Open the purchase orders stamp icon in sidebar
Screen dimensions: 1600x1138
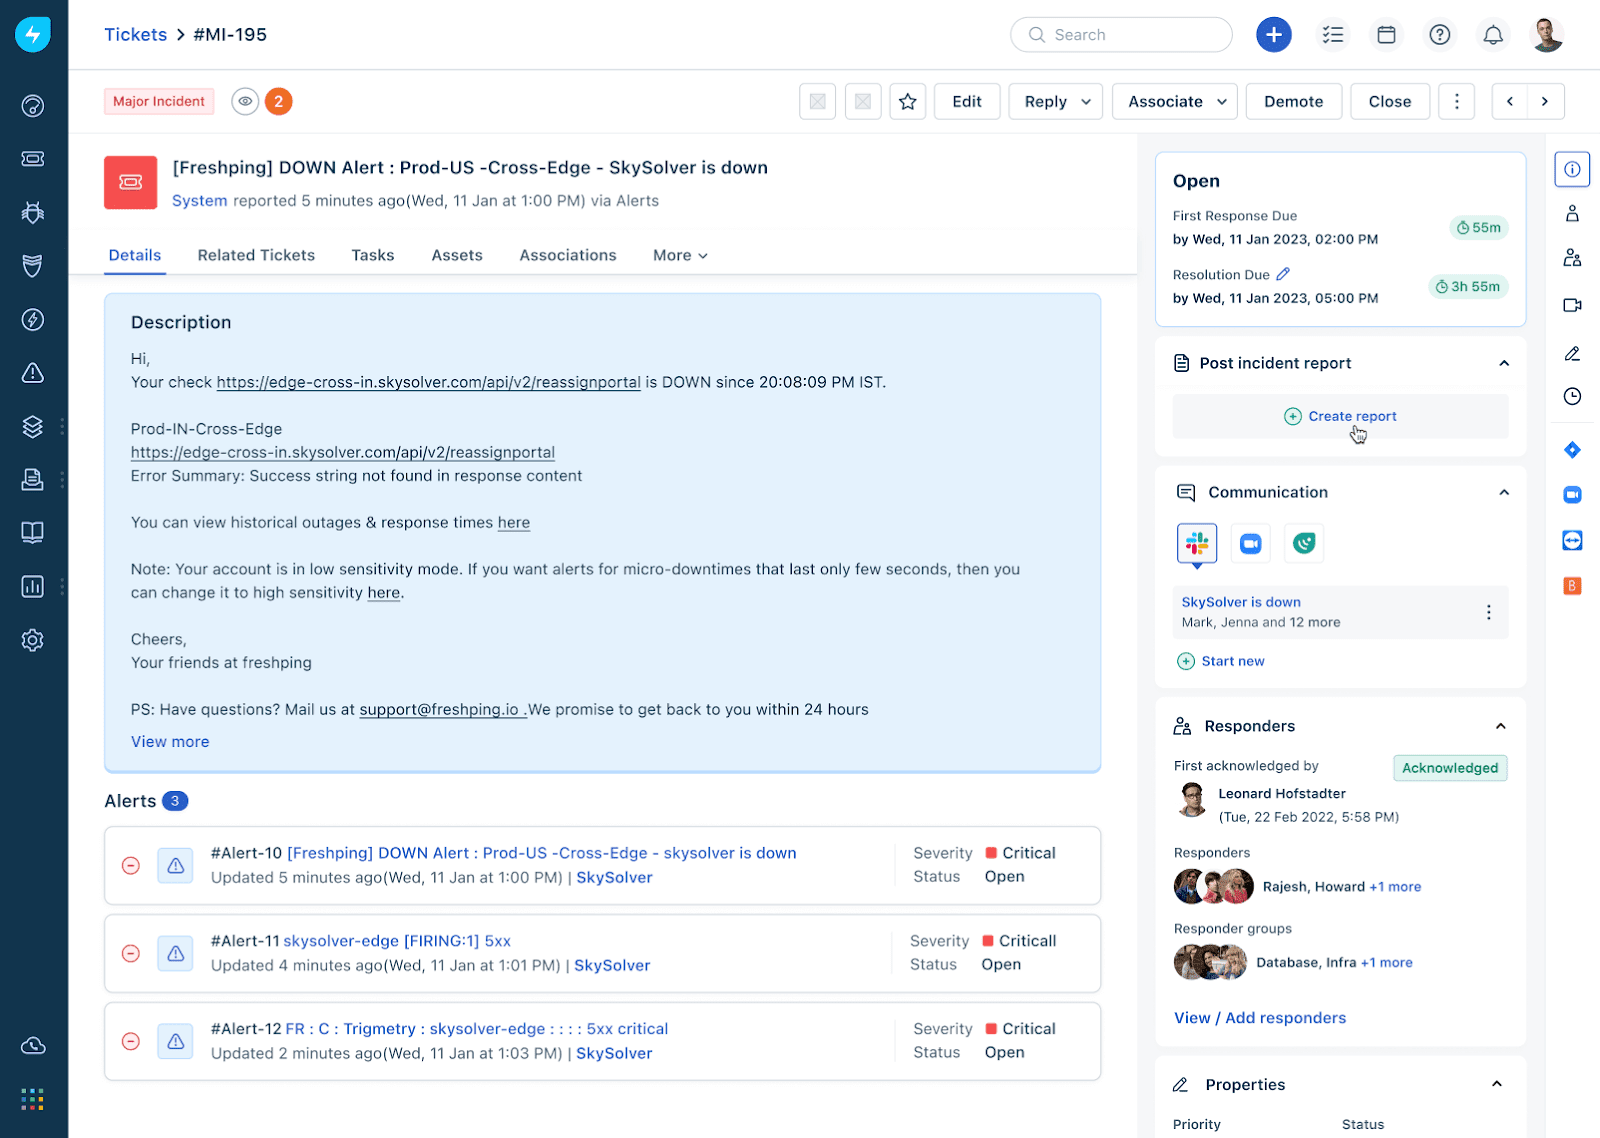pyautogui.click(x=33, y=480)
